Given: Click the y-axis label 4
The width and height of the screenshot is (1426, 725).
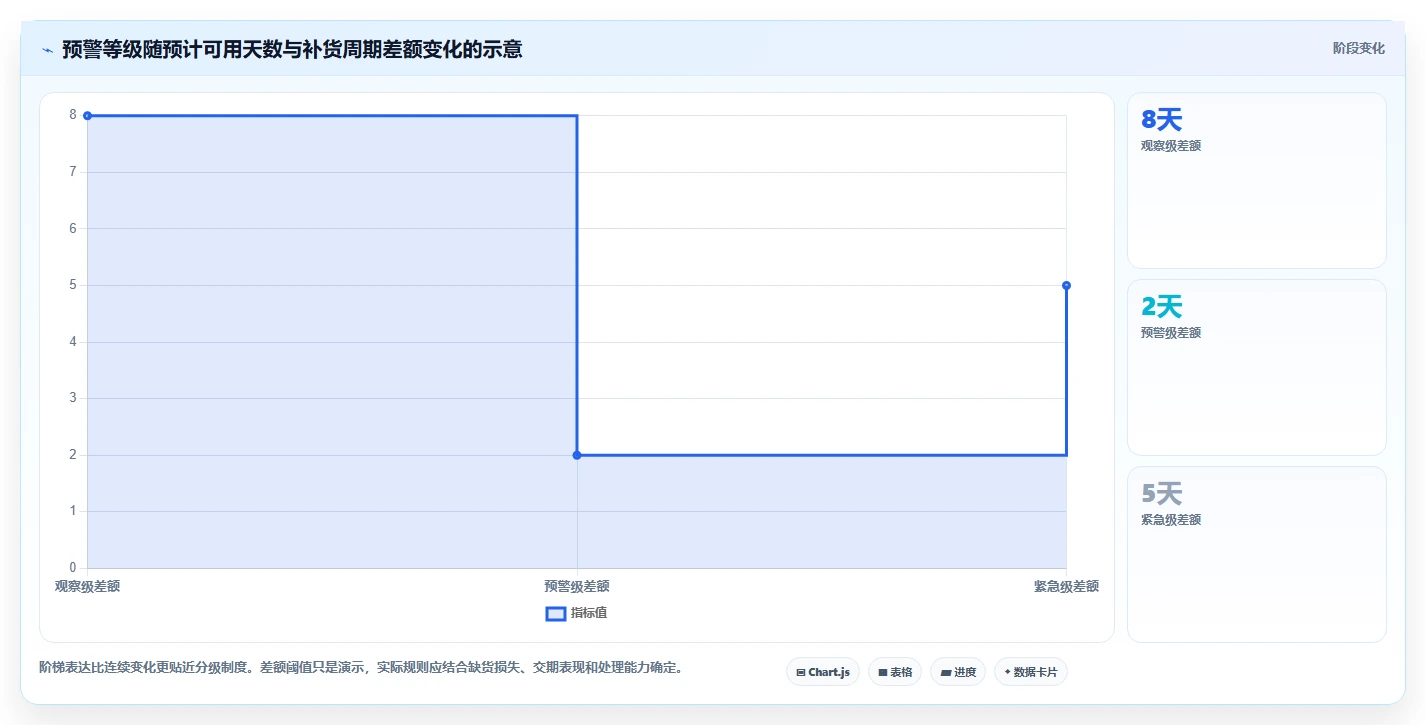Looking at the screenshot, I should 73,342.
